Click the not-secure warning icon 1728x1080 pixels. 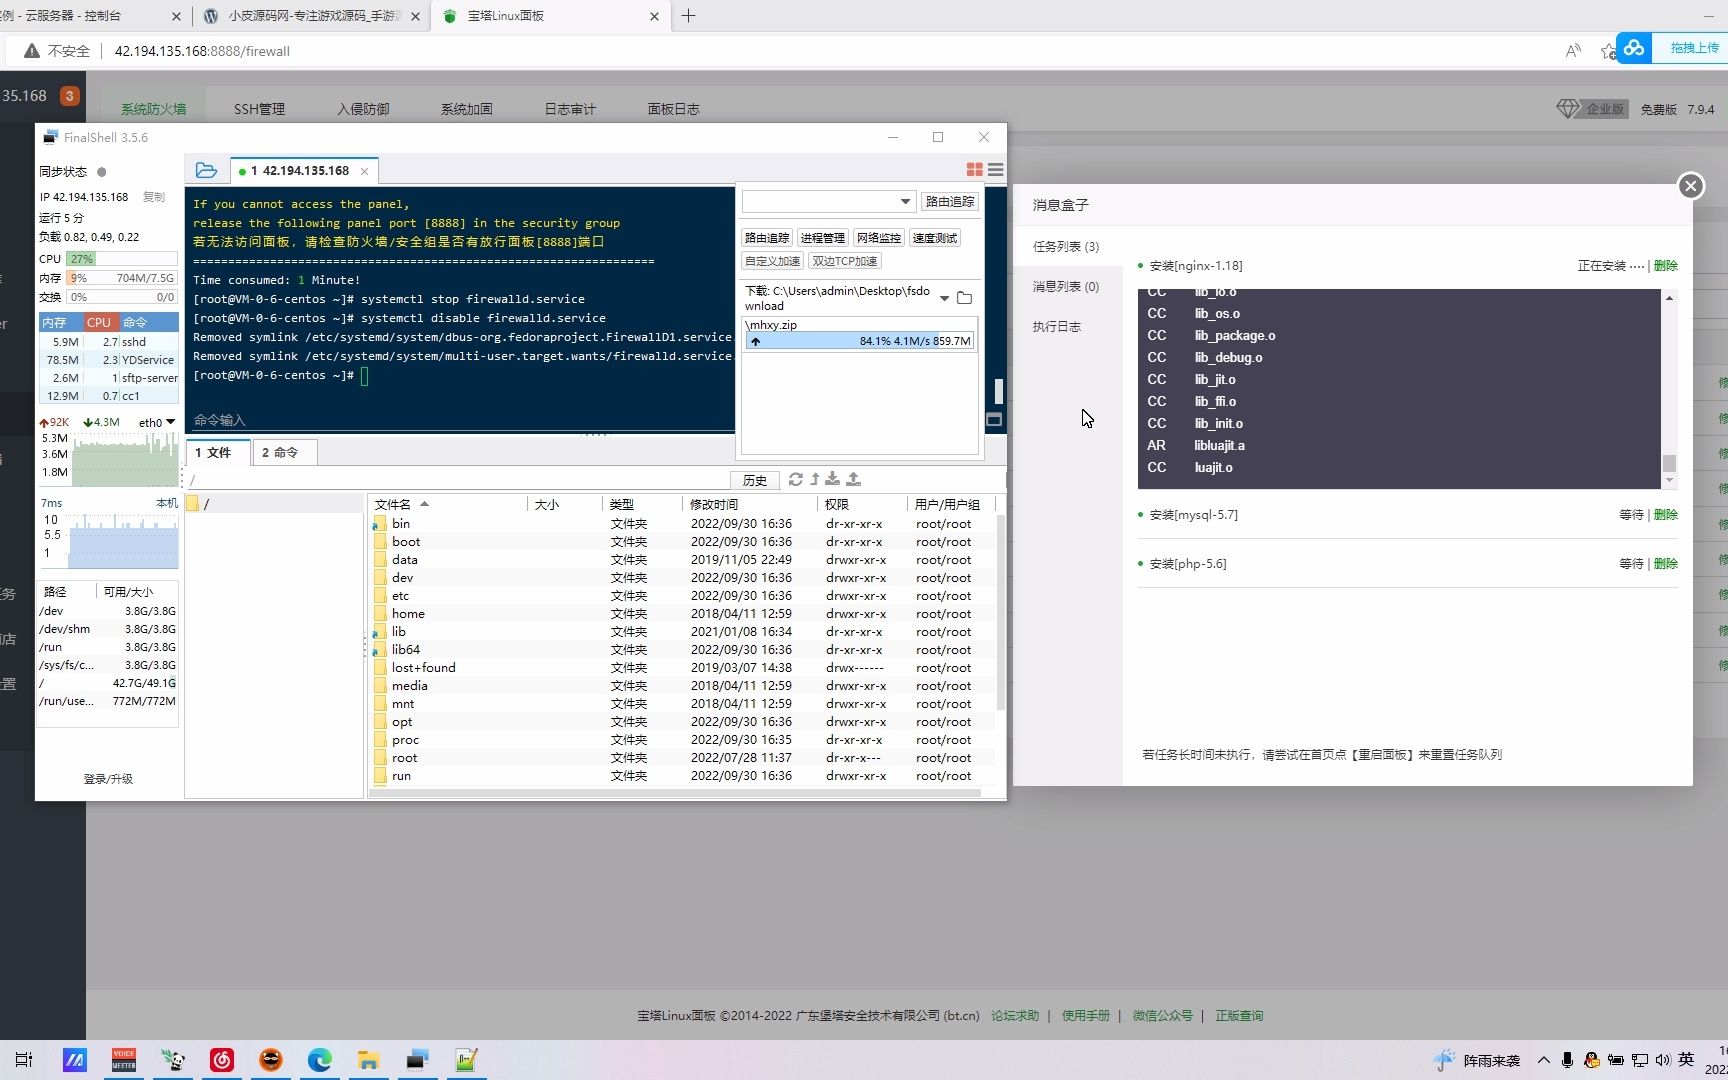click(x=32, y=51)
